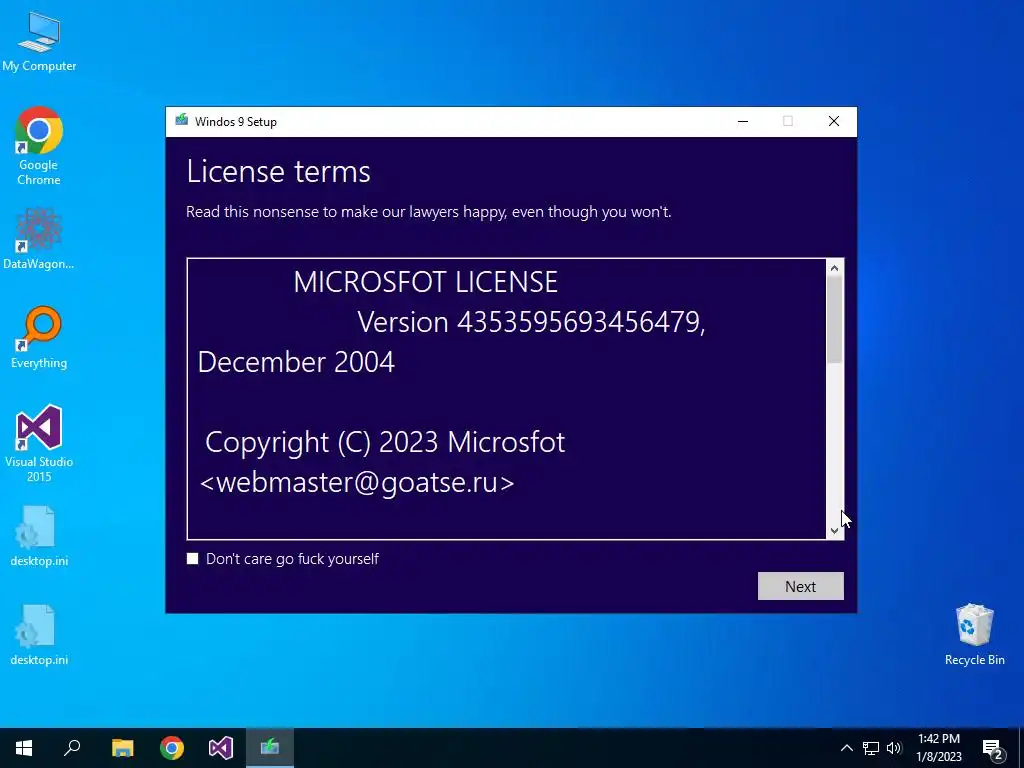Click the MICROSFOT LICENSE heading text
Image resolution: width=1024 pixels, height=768 pixels.
425,282
